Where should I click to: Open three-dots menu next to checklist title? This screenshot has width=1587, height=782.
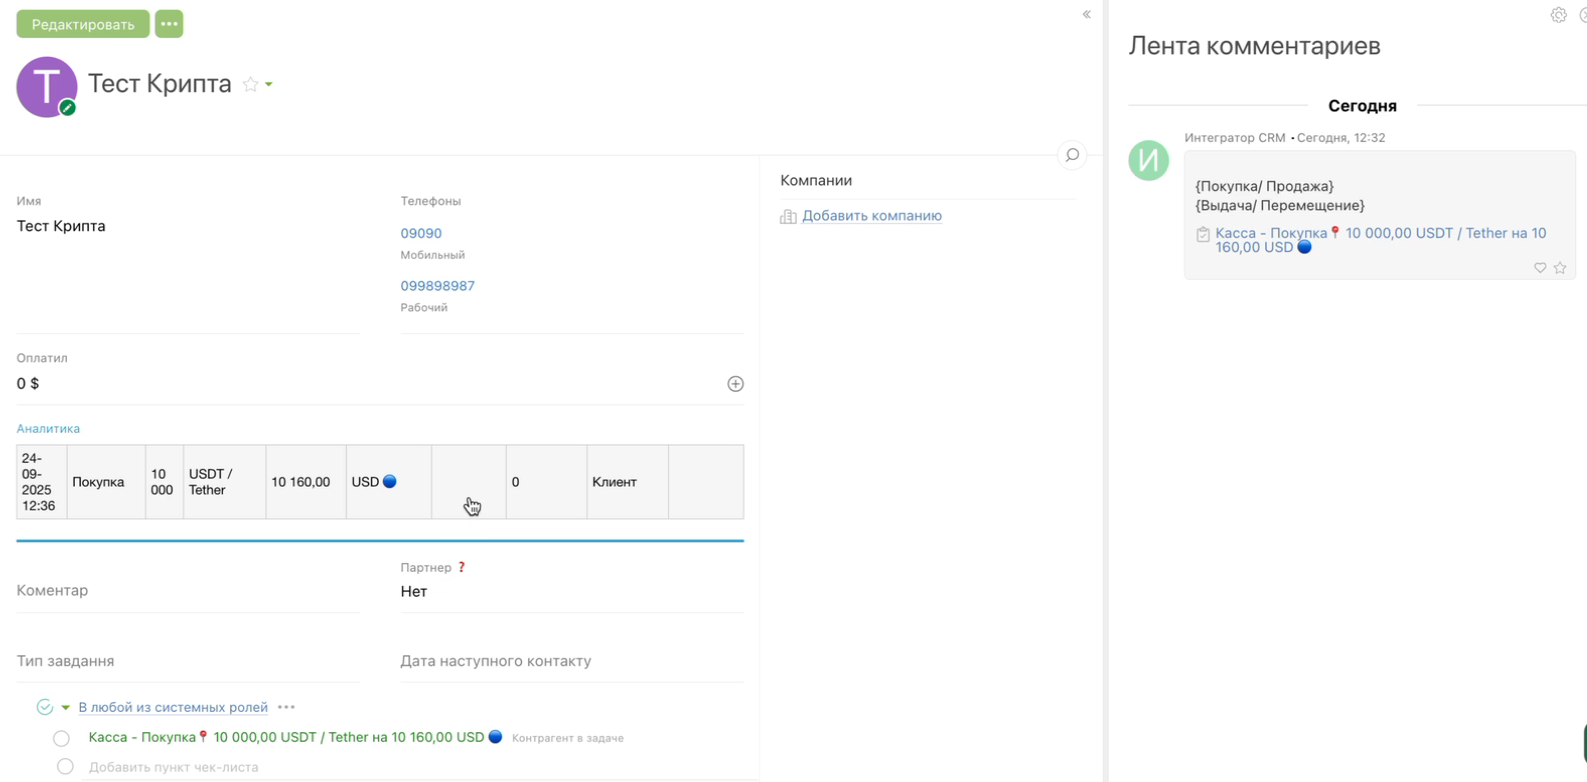(x=287, y=707)
